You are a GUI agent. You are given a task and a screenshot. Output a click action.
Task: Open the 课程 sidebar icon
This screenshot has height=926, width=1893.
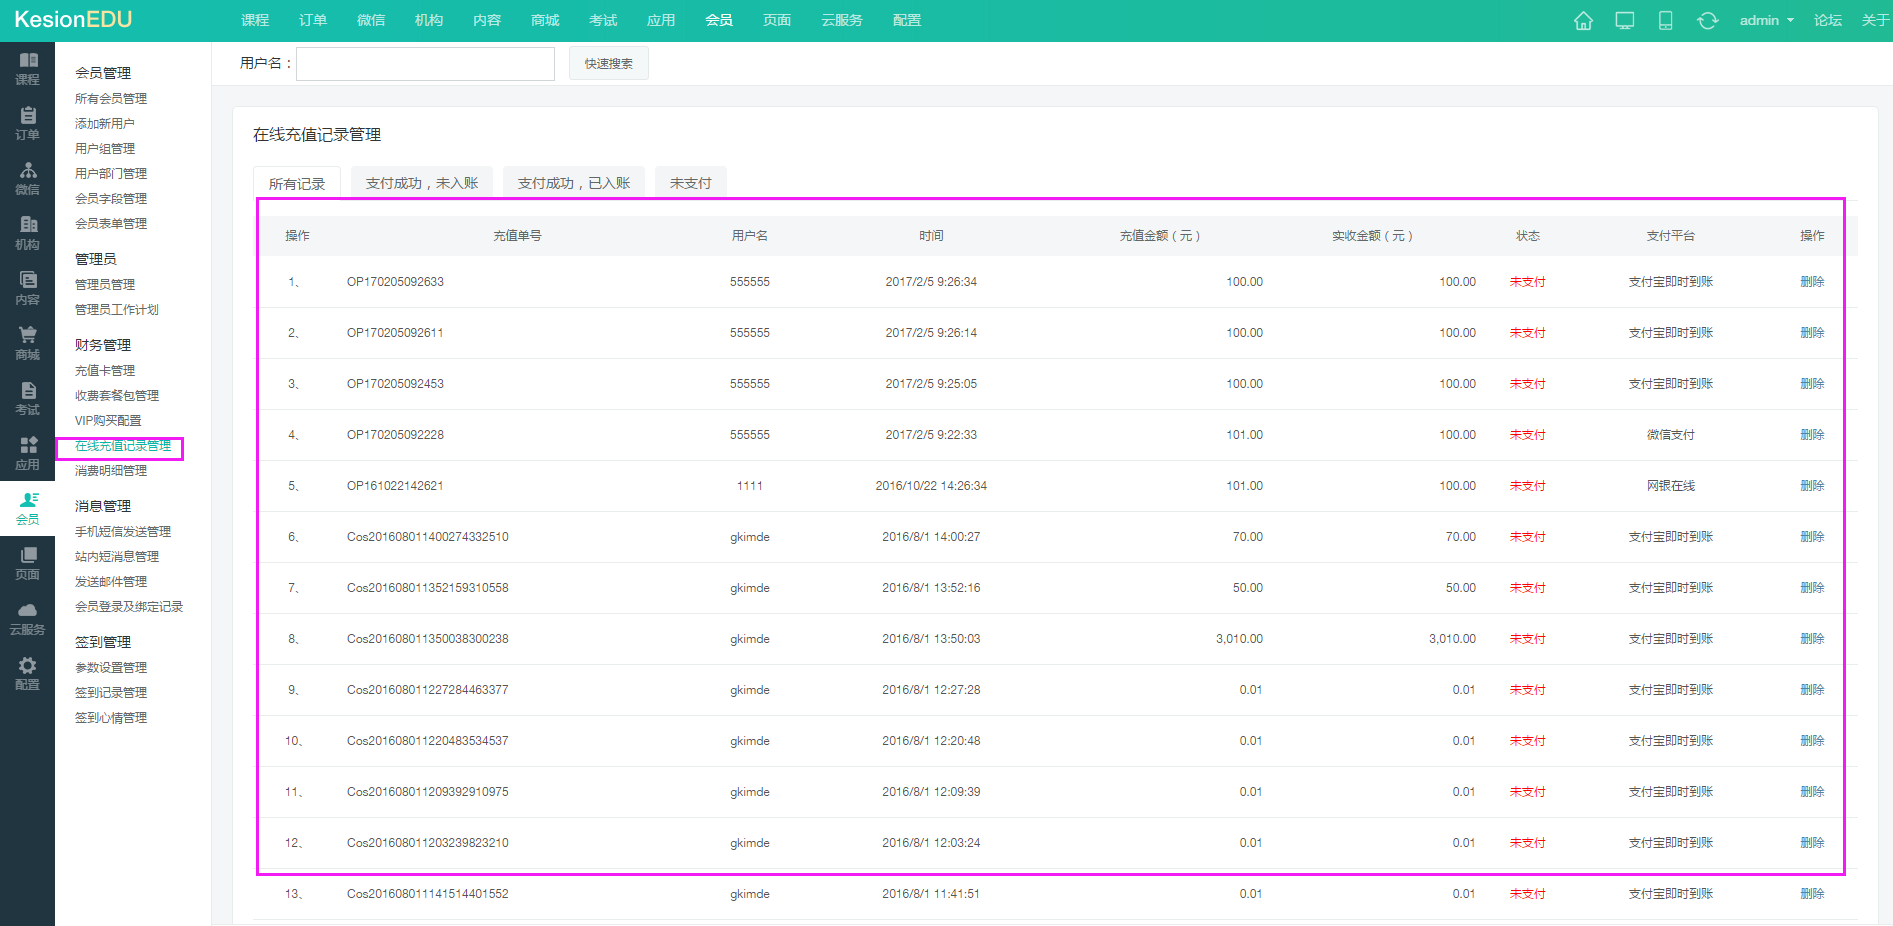coord(27,68)
